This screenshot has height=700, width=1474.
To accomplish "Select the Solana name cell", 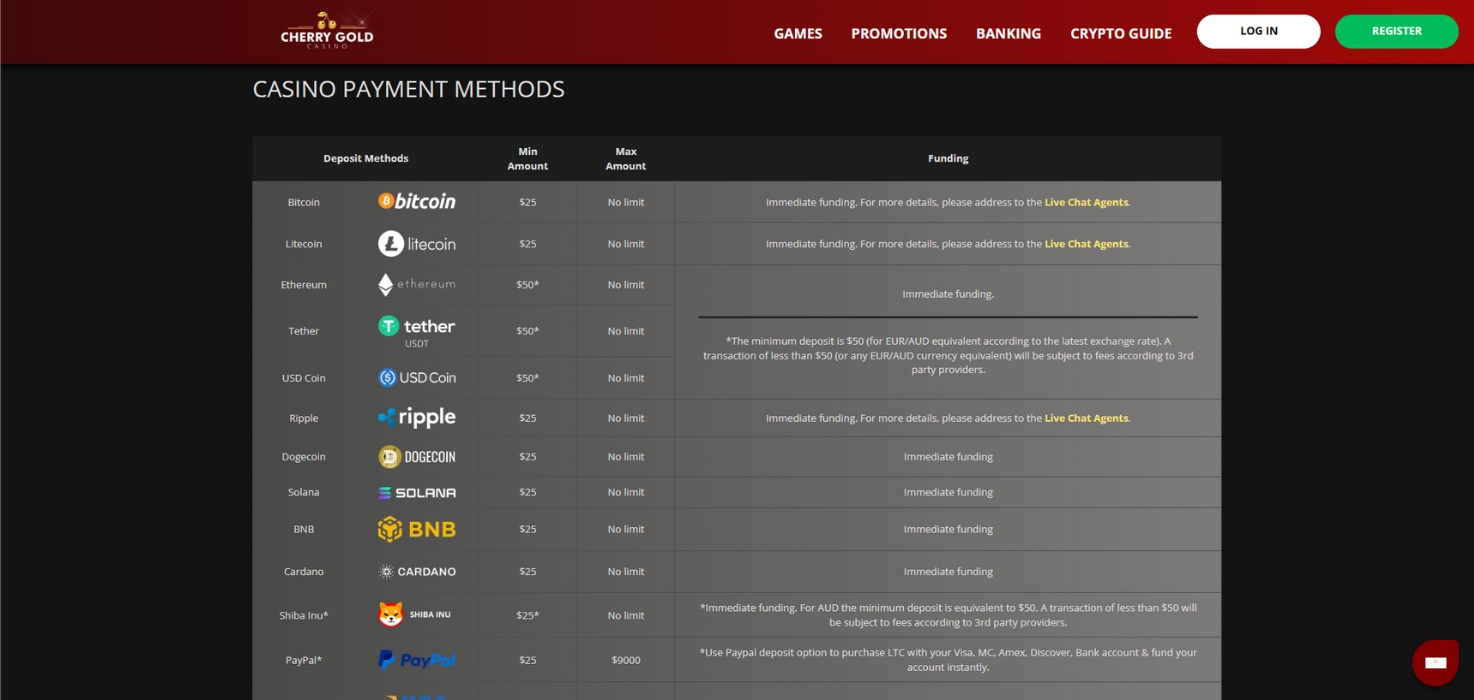I will coord(304,492).
